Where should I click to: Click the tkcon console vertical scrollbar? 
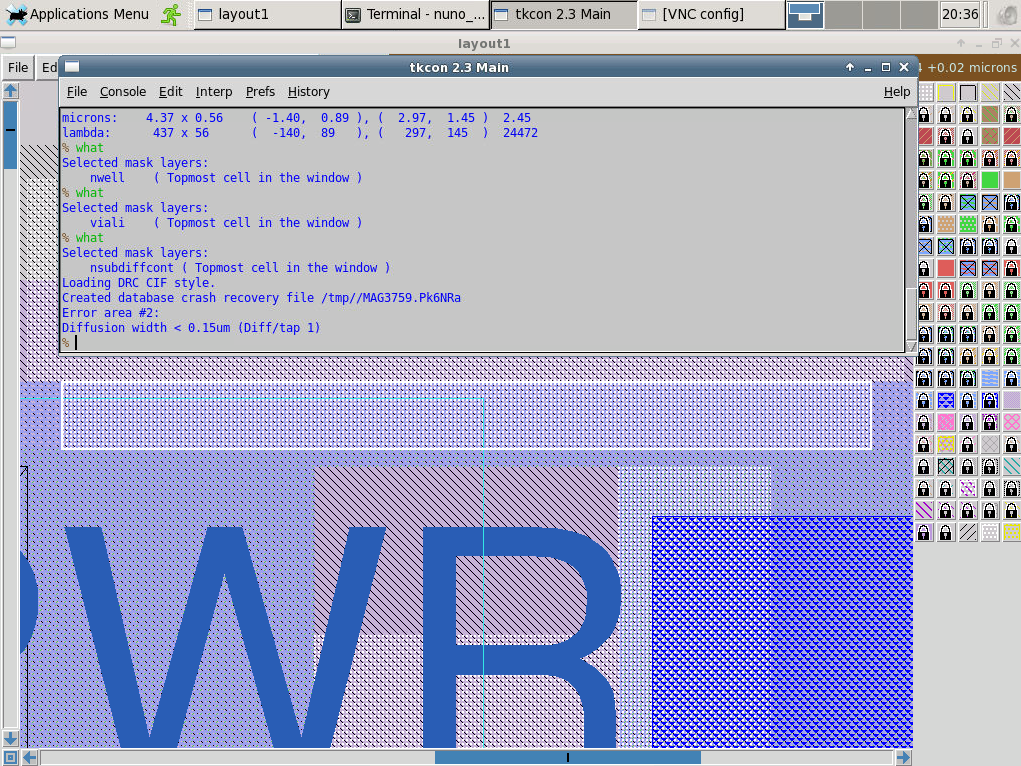click(x=911, y=229)
